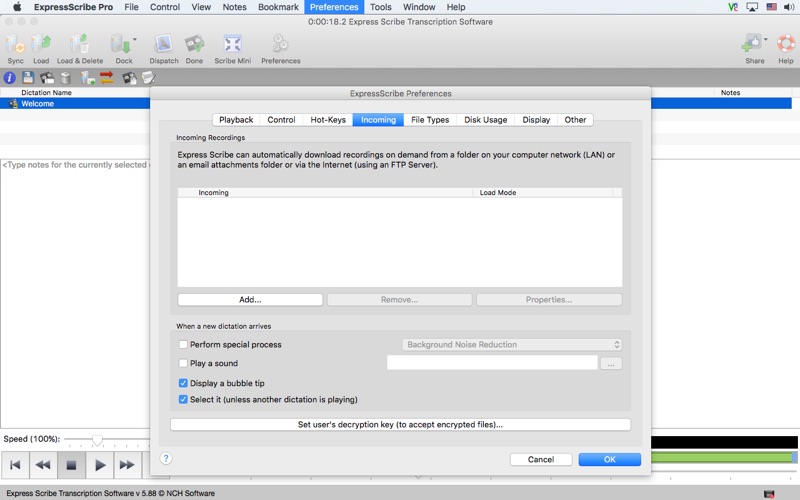Viewport: 800px width, 500px height.
Task: Click the question mark help button in dialog
Action: coord(166,458)
